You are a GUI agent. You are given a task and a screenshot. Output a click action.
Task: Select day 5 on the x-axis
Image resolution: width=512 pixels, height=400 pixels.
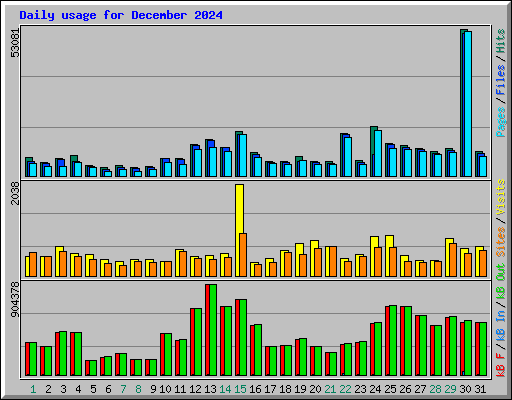93,389
